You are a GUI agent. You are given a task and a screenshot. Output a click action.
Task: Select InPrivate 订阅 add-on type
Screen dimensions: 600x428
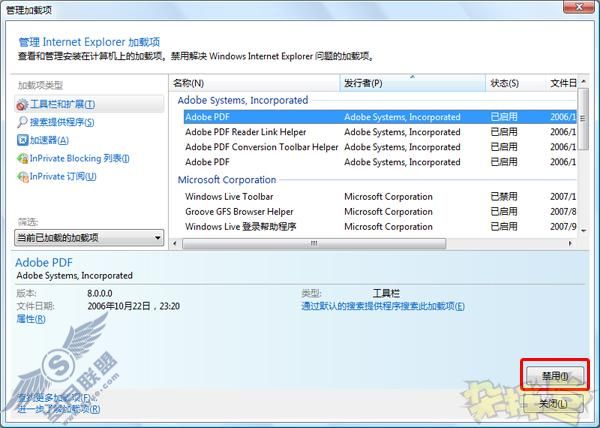[63, 176]
